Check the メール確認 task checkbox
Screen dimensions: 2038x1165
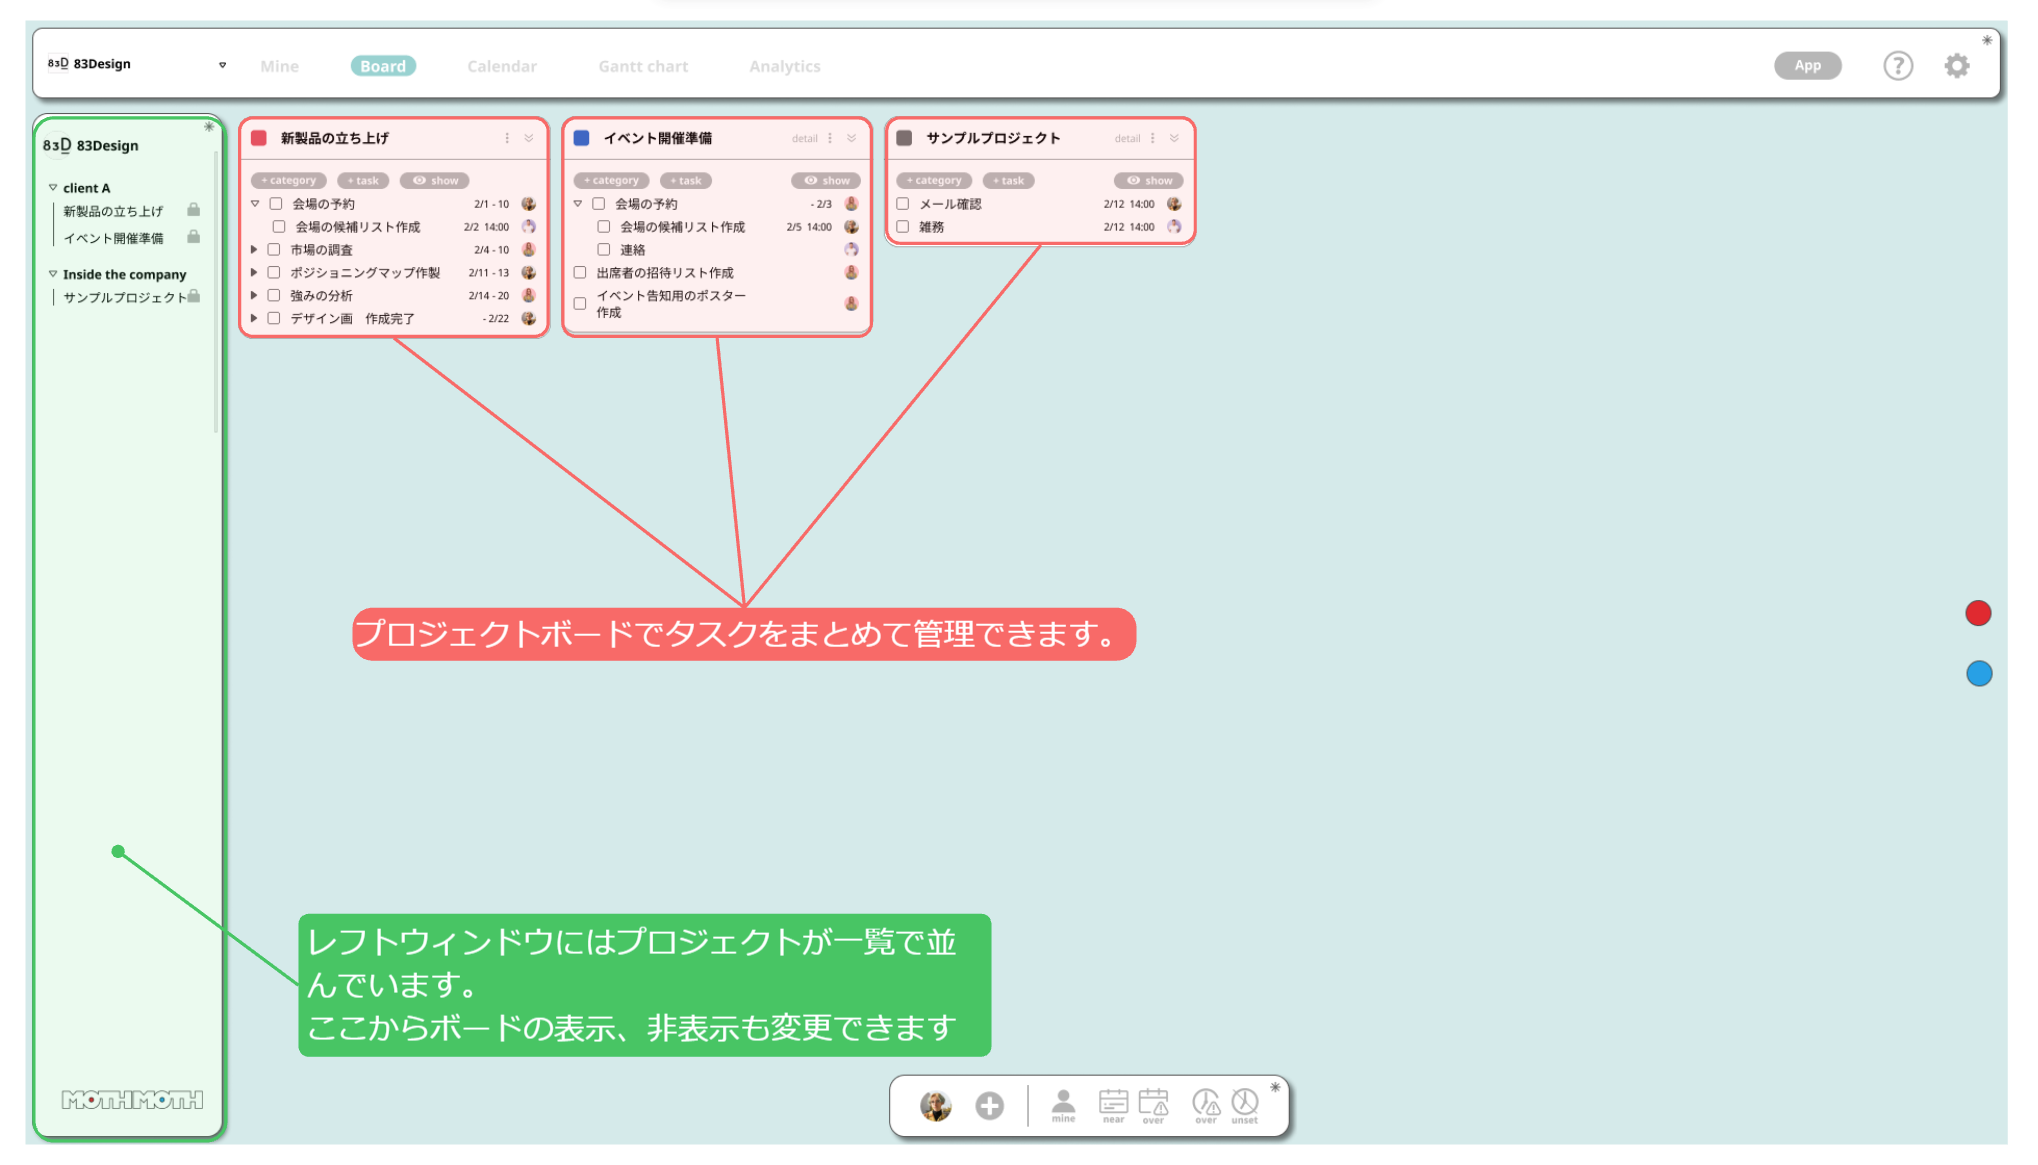click(903, 204)
